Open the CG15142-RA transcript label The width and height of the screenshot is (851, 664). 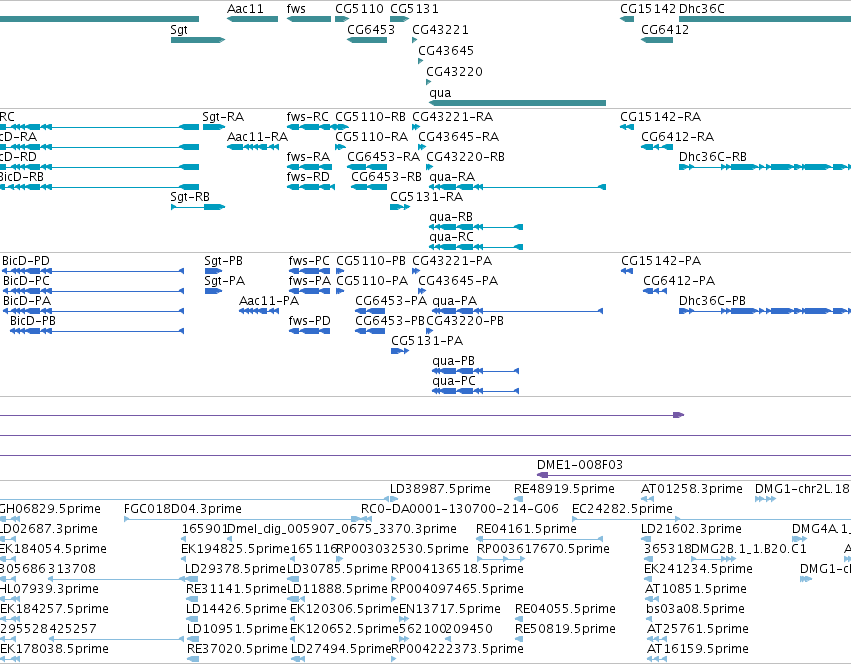click(661, 117)
